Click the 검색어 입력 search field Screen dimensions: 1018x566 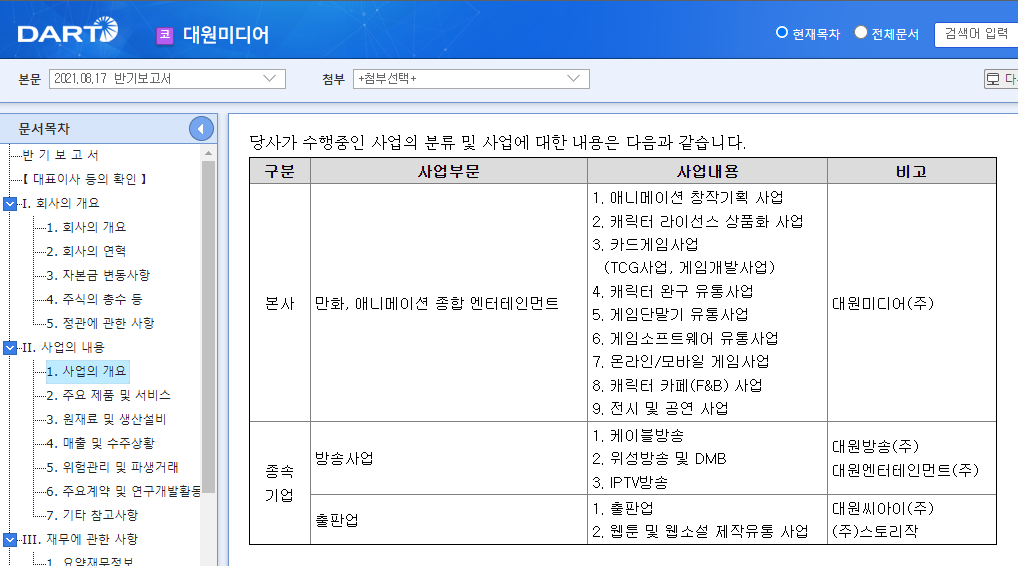tap(976, 34)
